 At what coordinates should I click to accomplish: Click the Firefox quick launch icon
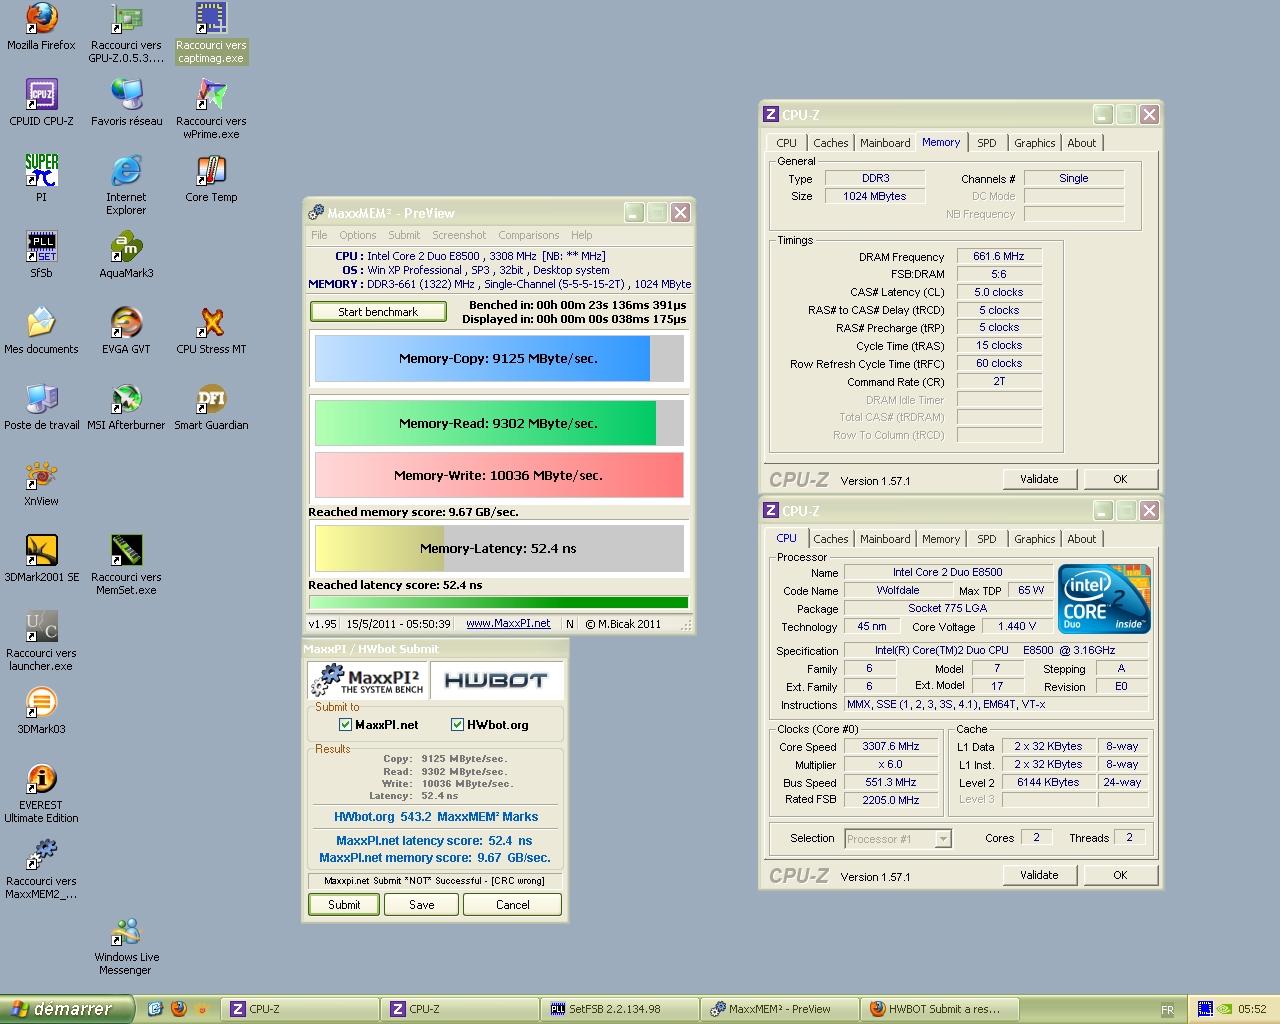click(179, 1009)
